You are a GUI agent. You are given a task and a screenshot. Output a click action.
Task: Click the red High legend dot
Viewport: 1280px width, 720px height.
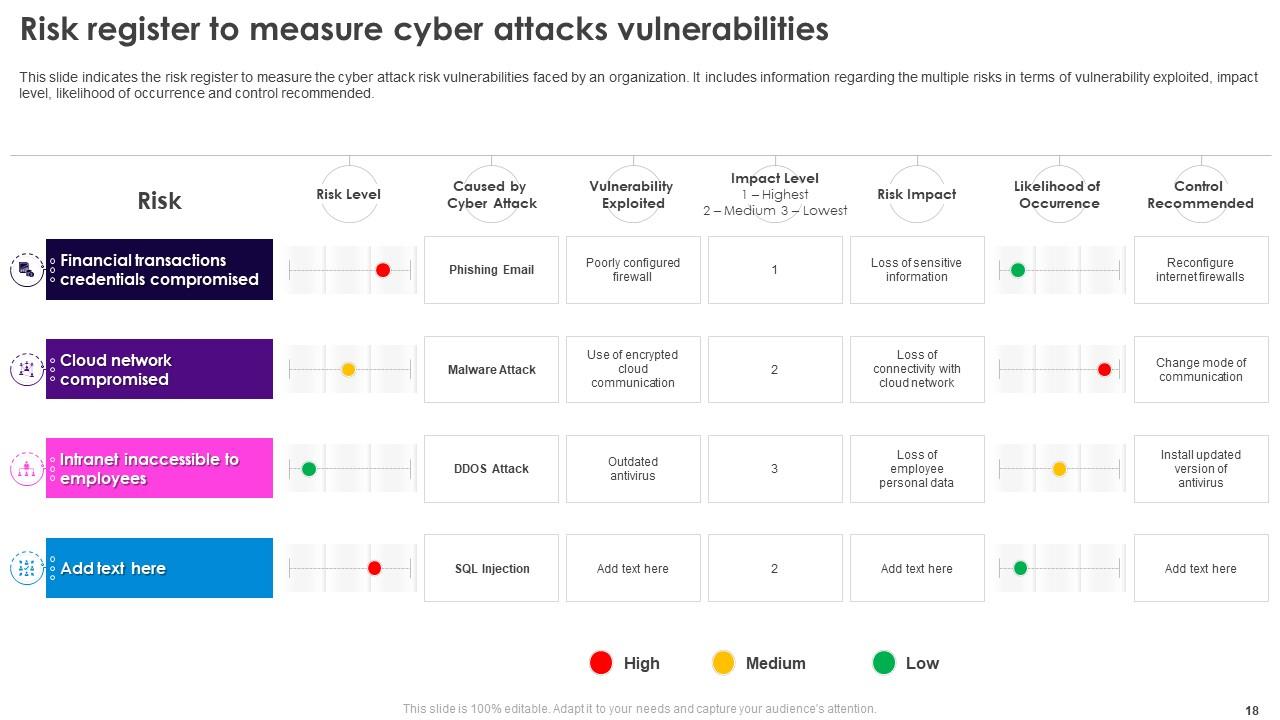(601, 663)
